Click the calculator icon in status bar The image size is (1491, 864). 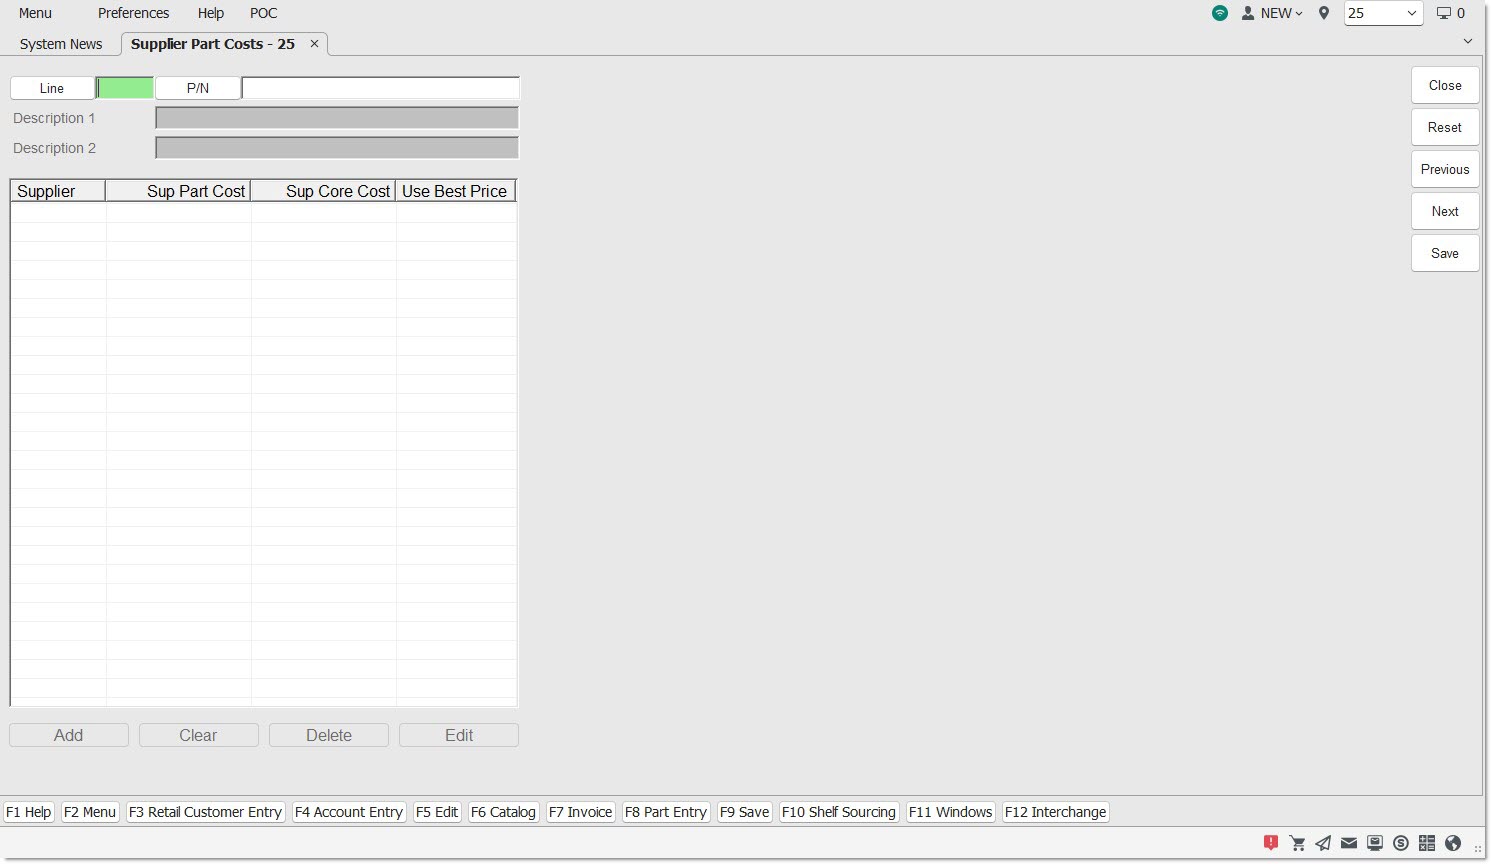(x=1427, y=843)
